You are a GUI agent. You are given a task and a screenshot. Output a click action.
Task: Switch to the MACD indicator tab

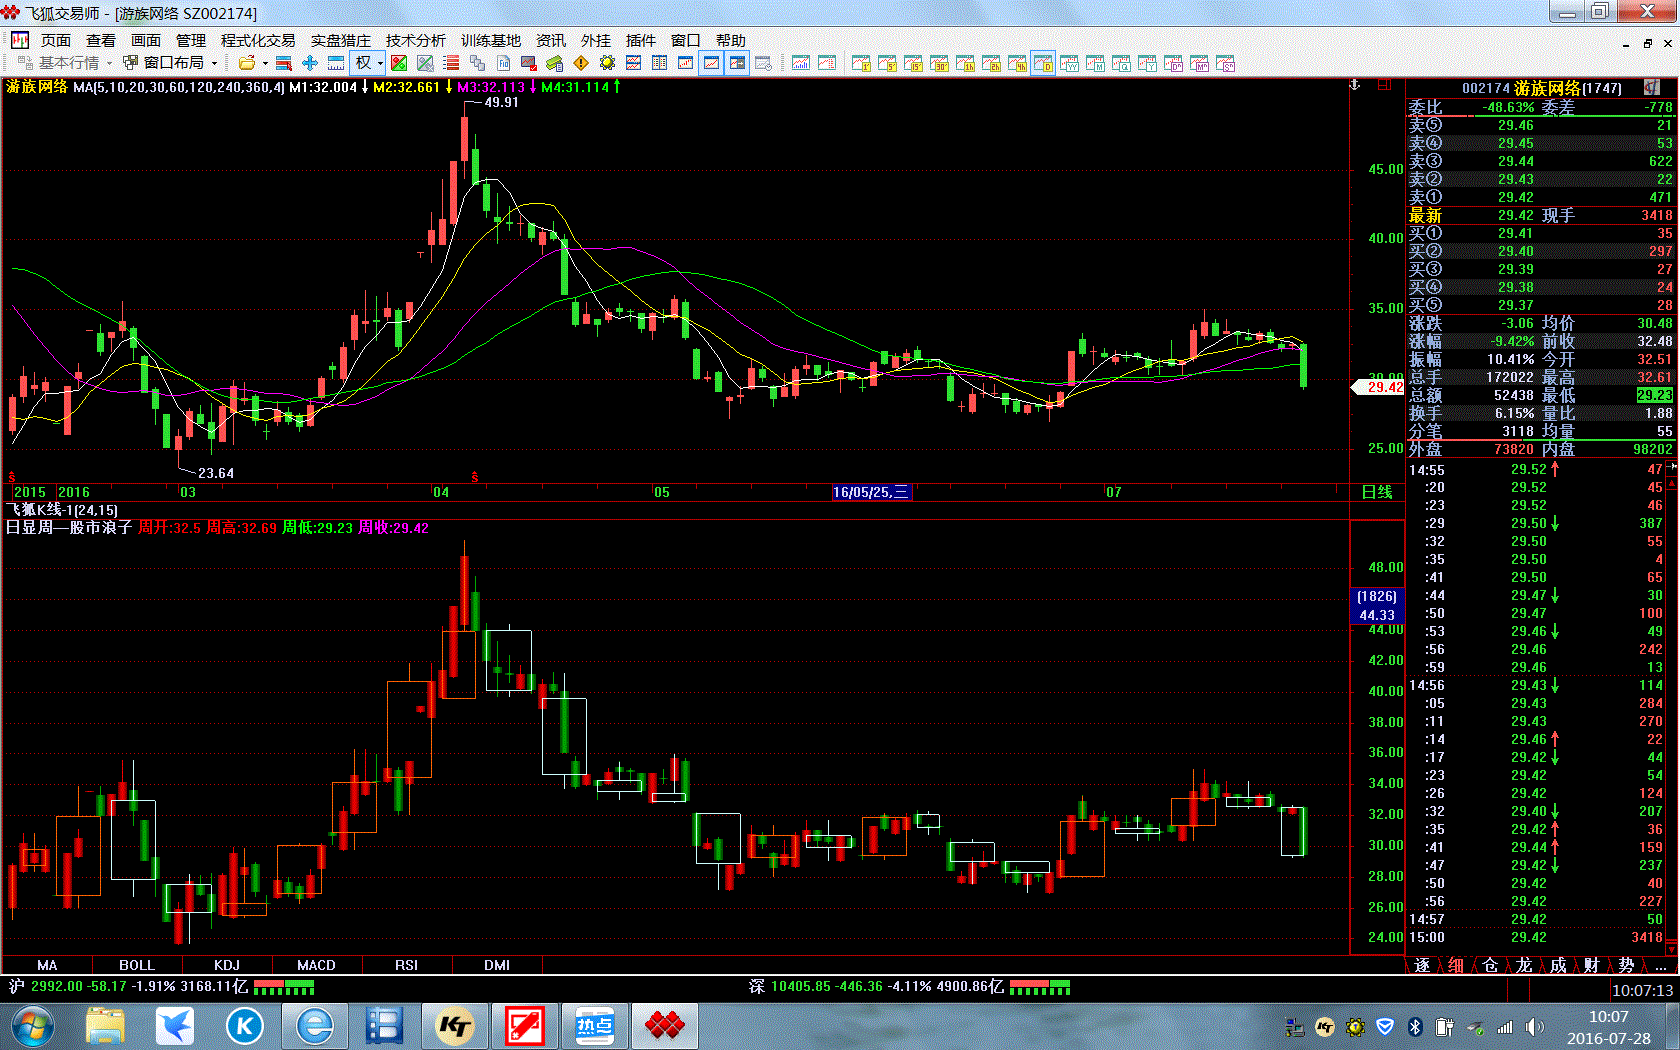pos(316,965)
